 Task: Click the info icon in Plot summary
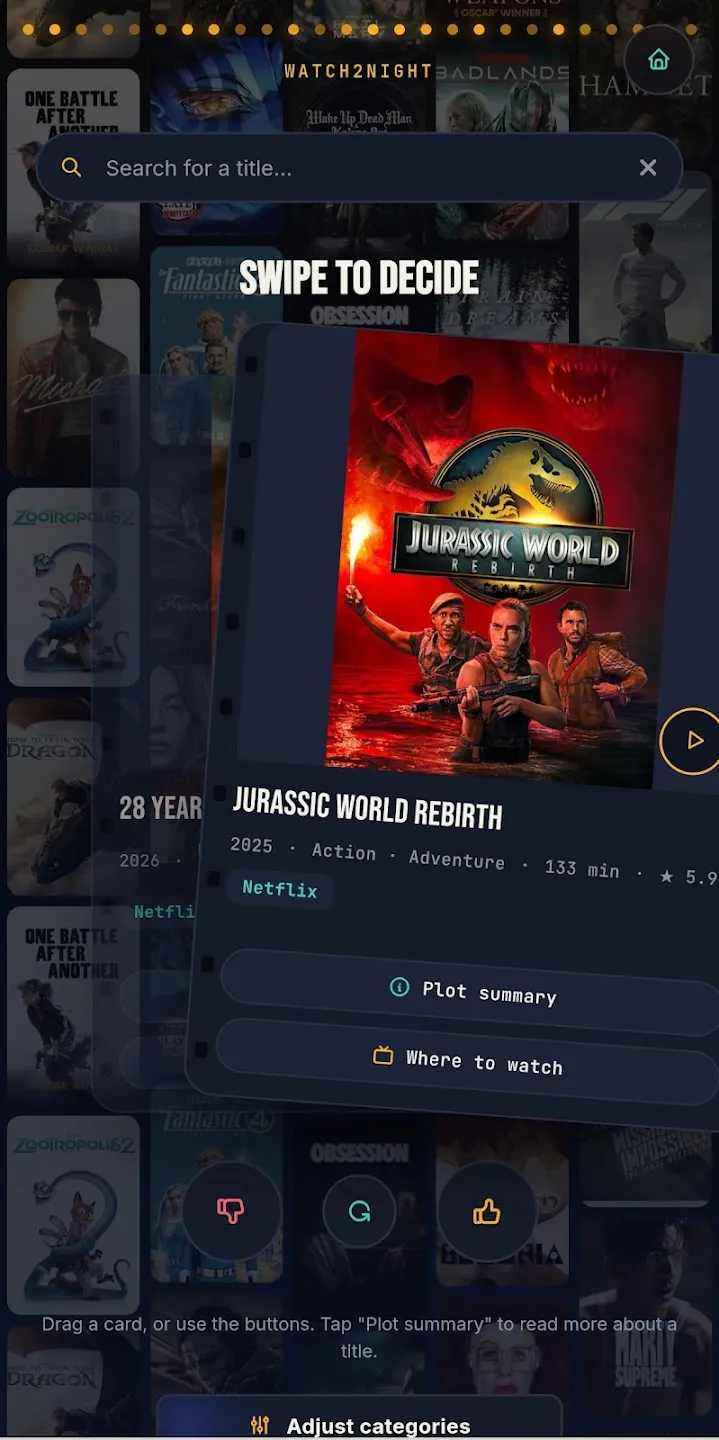pyautogui.click(x=399, y=987)
